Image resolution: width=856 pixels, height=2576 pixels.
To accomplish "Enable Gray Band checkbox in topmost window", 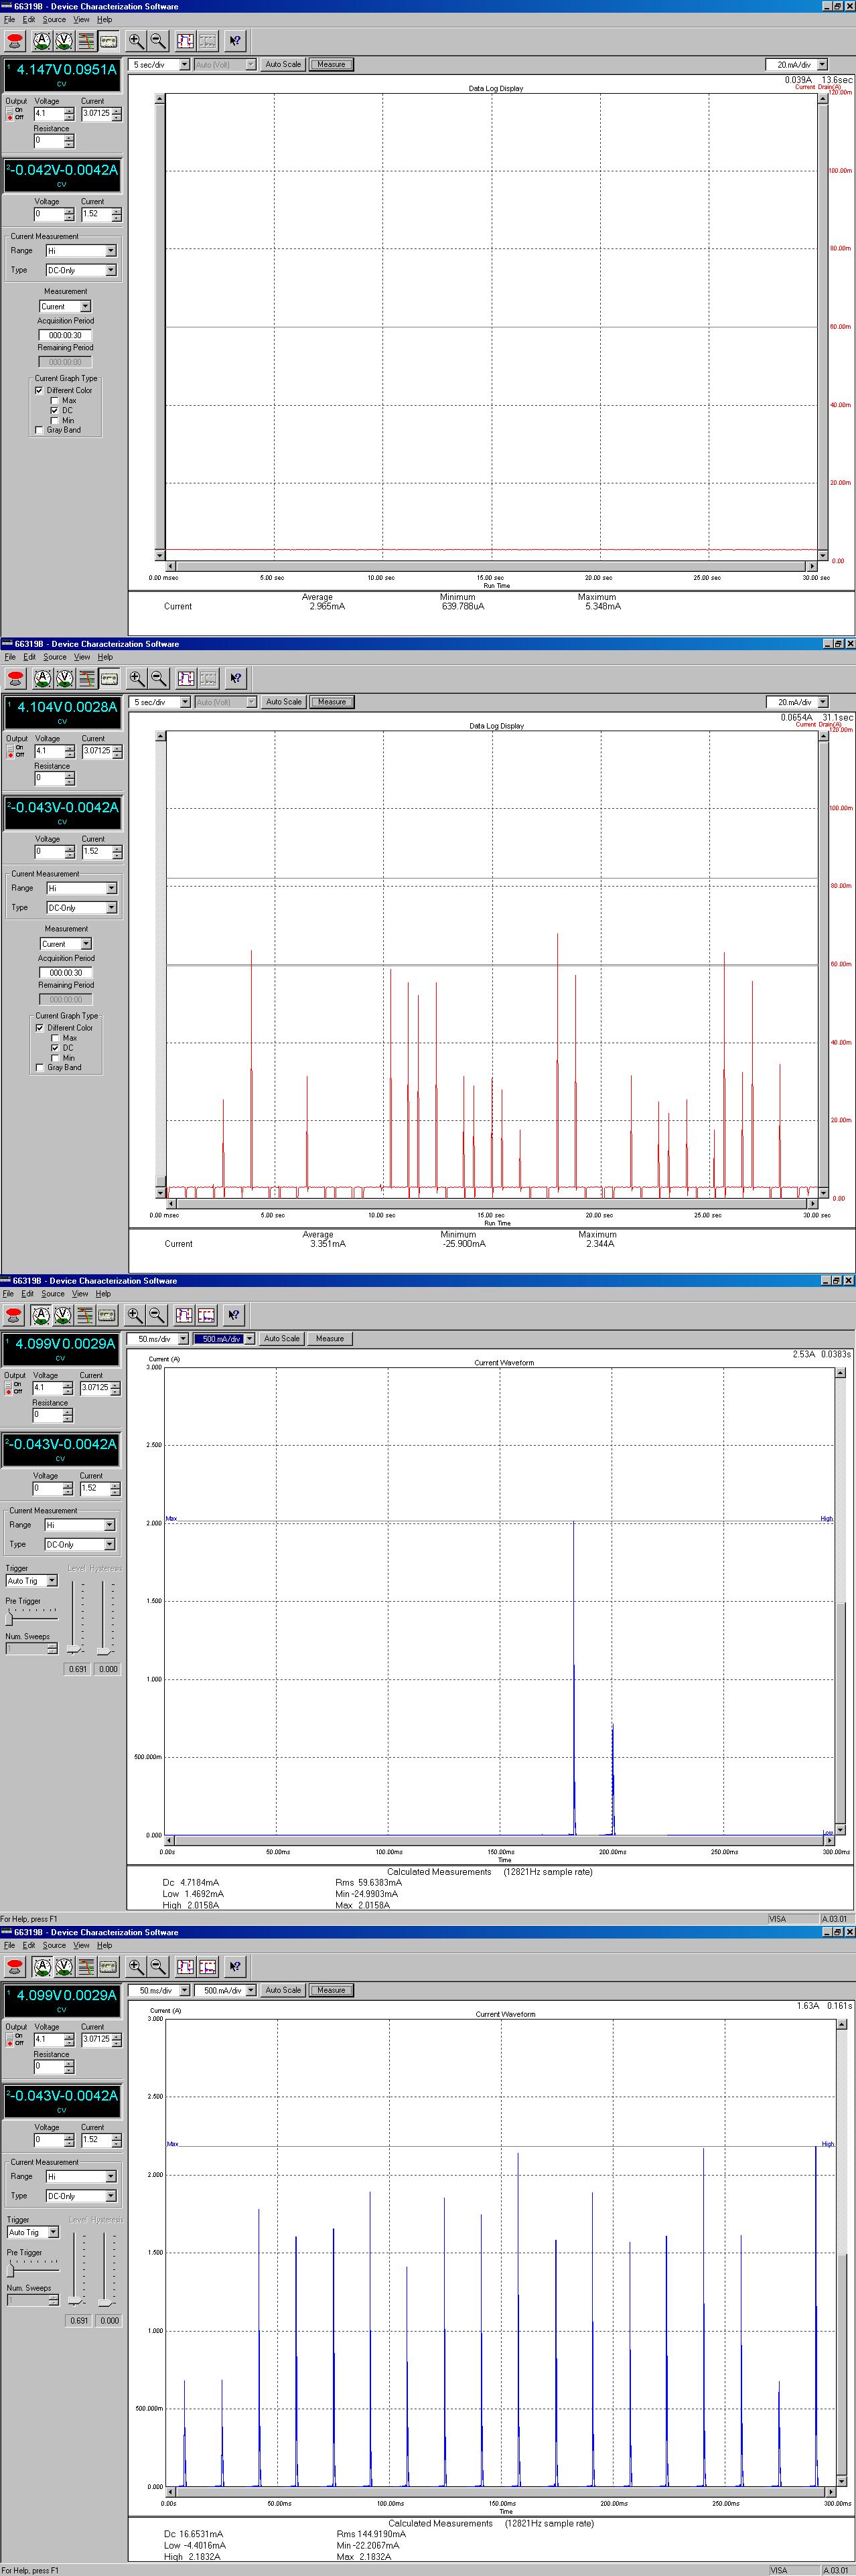I will tap(39, 431).
